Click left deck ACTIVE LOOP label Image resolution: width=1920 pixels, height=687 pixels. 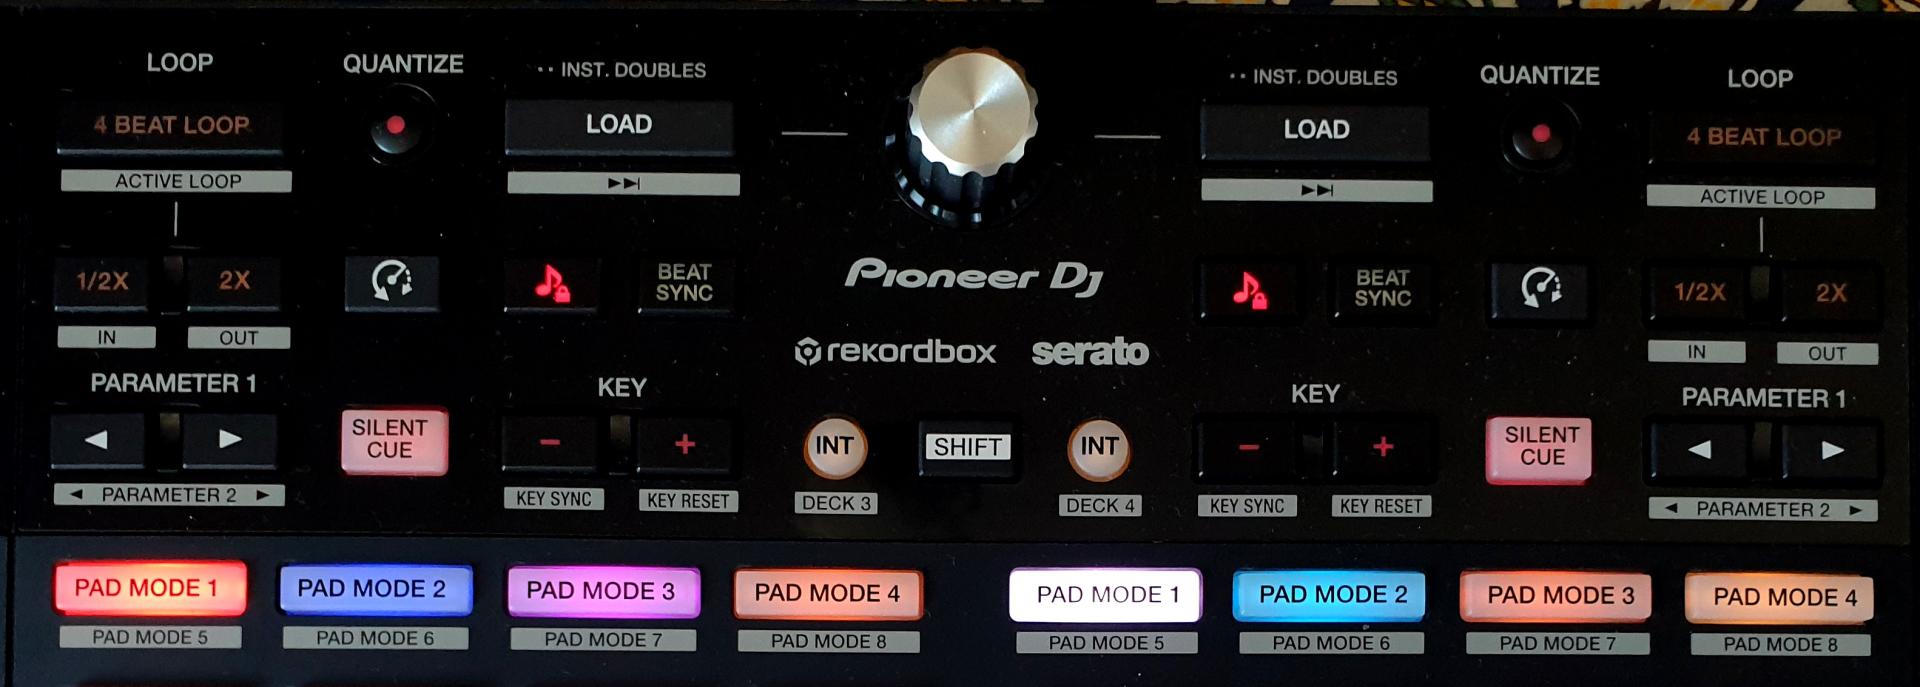pyautogui.click(x=177, y=181)
